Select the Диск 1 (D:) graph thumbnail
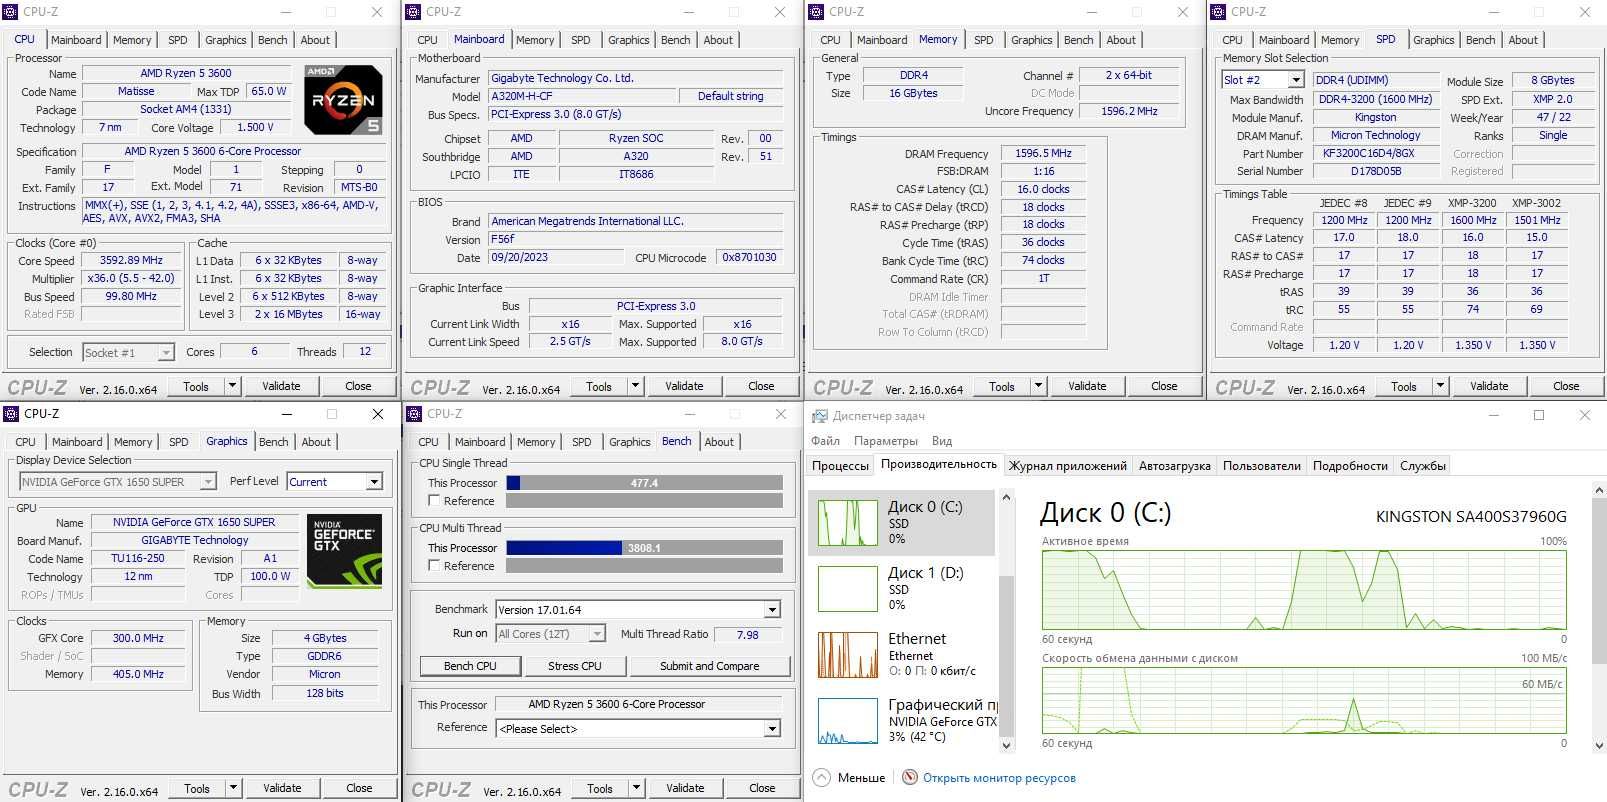Image resolution: width=1607 pixels, height=802 pixels. 847,588
